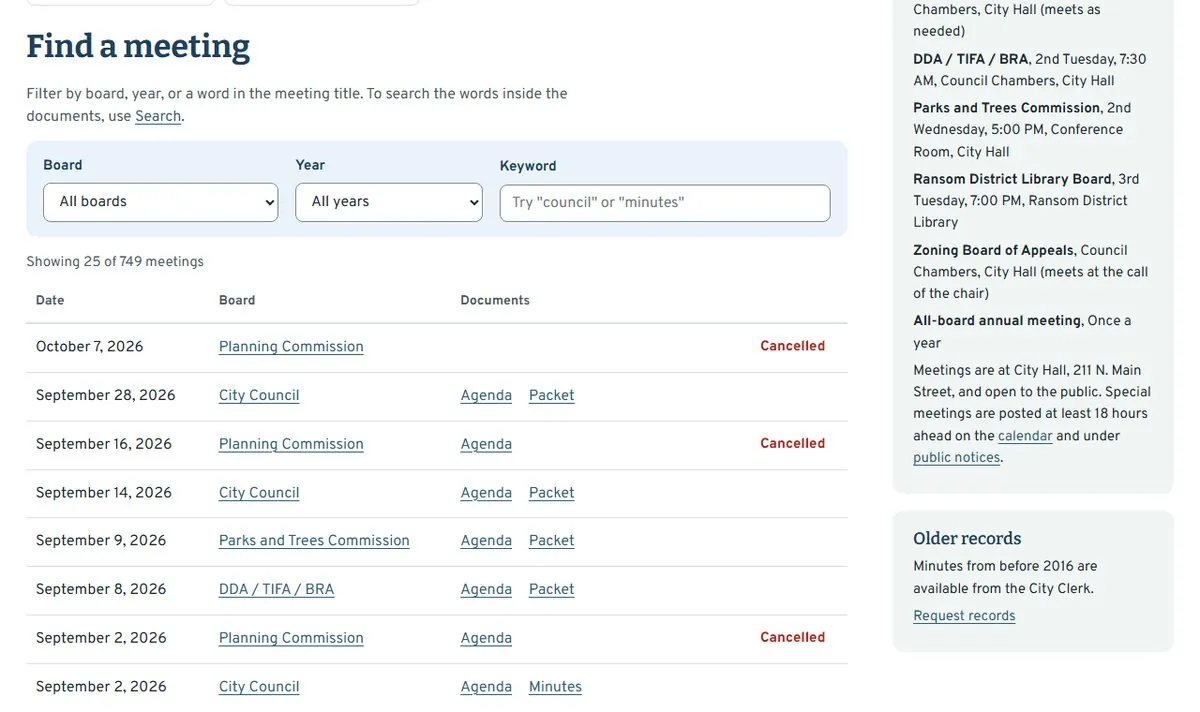Click the 'Showing 25 of 749 meetings' text

(115, 262)
